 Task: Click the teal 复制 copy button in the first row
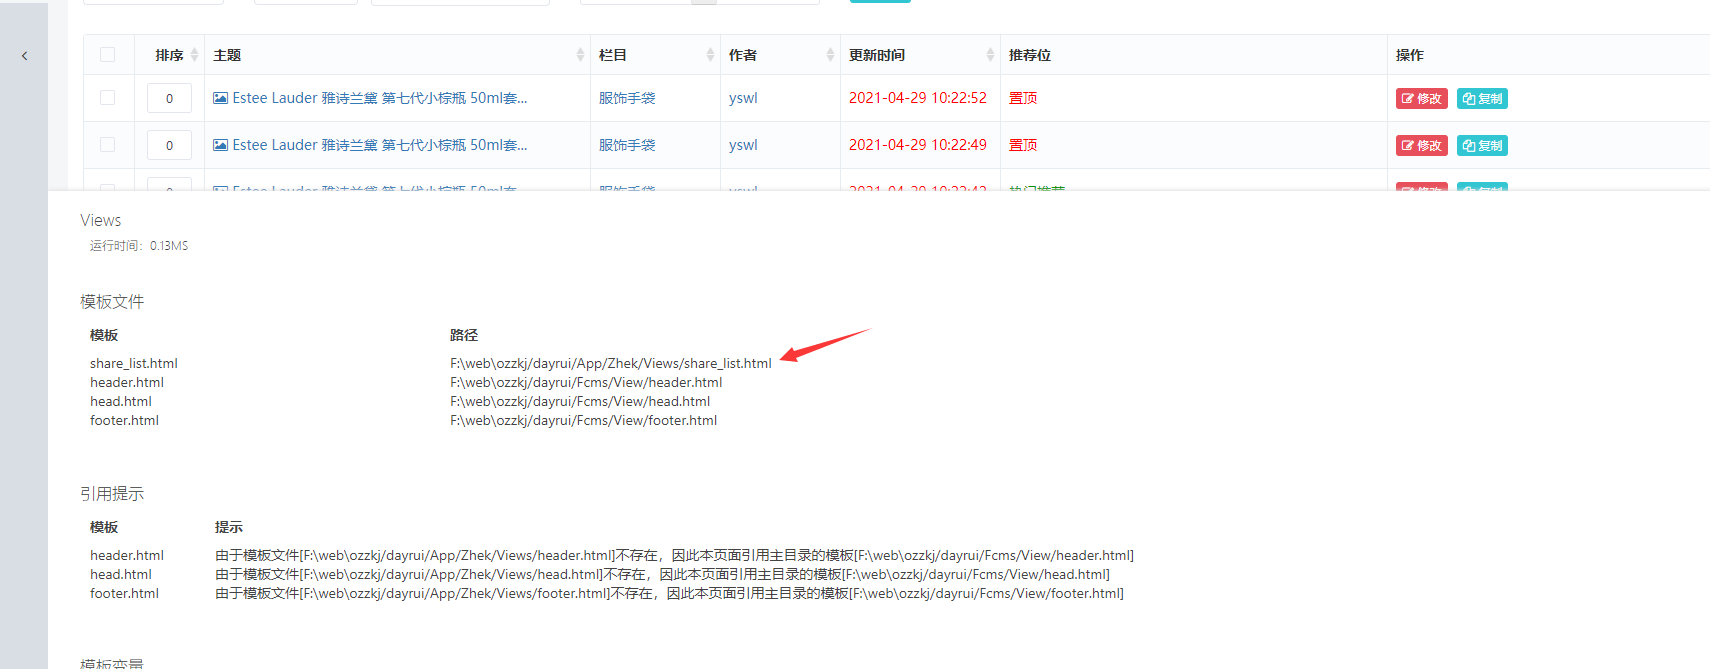pyautogui.click(x=1482, y=99)
